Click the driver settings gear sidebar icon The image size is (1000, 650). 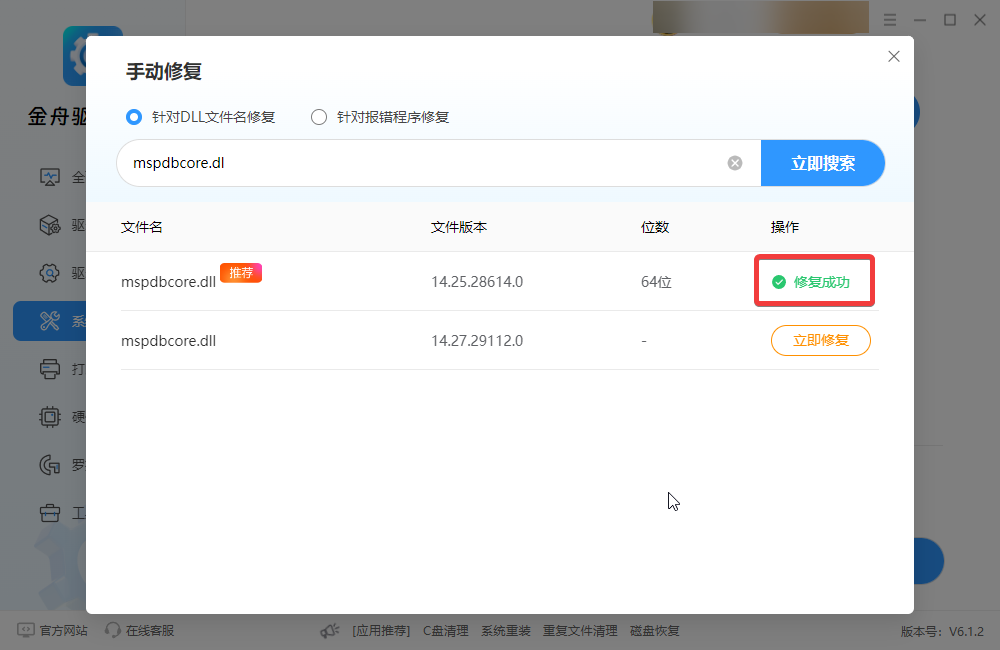(x=50, y=273)
